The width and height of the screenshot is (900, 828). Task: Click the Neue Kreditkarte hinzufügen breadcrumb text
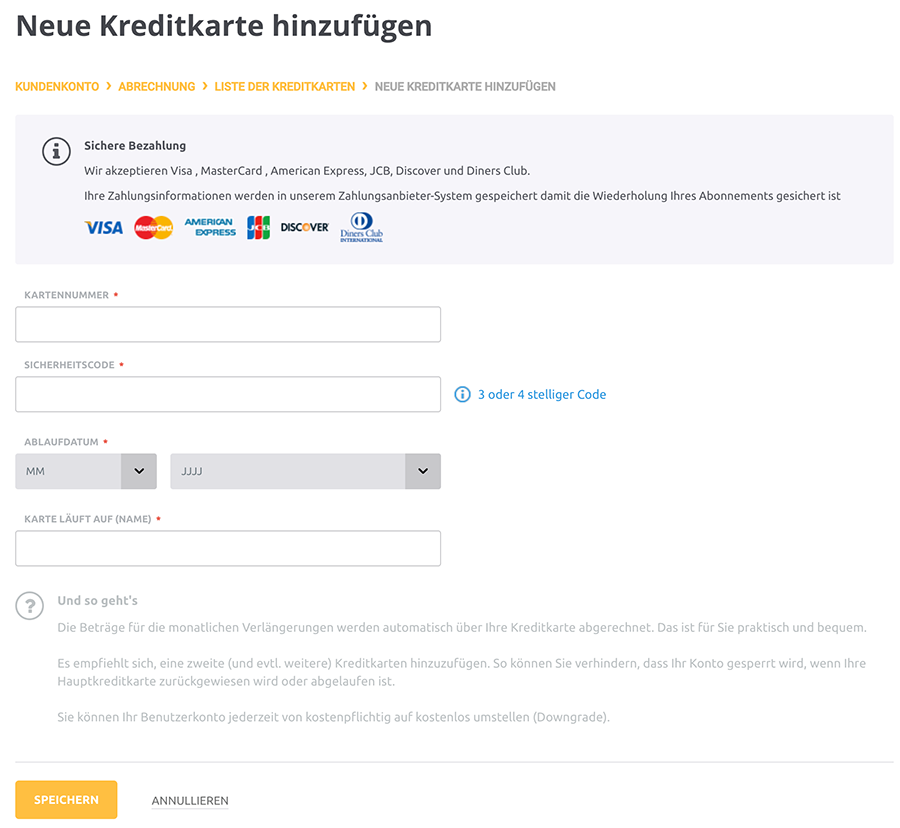tap(465, 87)
